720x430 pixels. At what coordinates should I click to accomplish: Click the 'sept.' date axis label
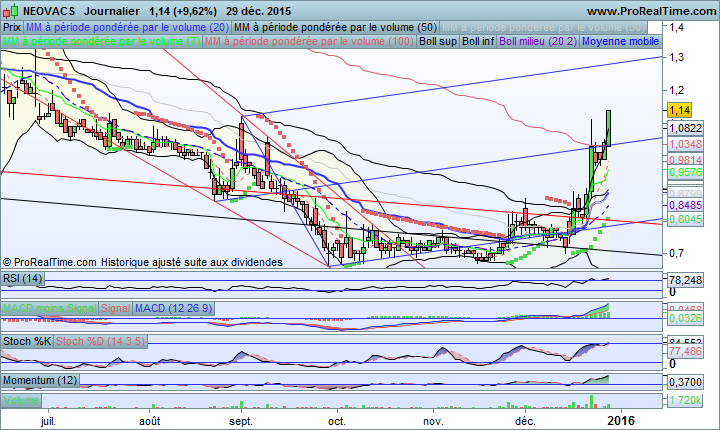point(241,421)
